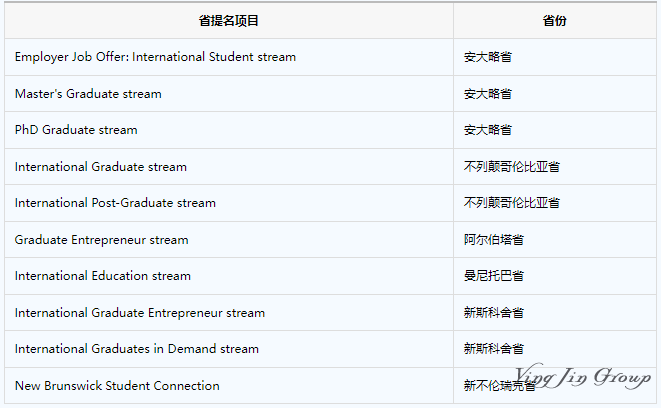The image size is (661, 408).
Task: Click the 阿尔伯塔省 province cell
Action: 555,240
